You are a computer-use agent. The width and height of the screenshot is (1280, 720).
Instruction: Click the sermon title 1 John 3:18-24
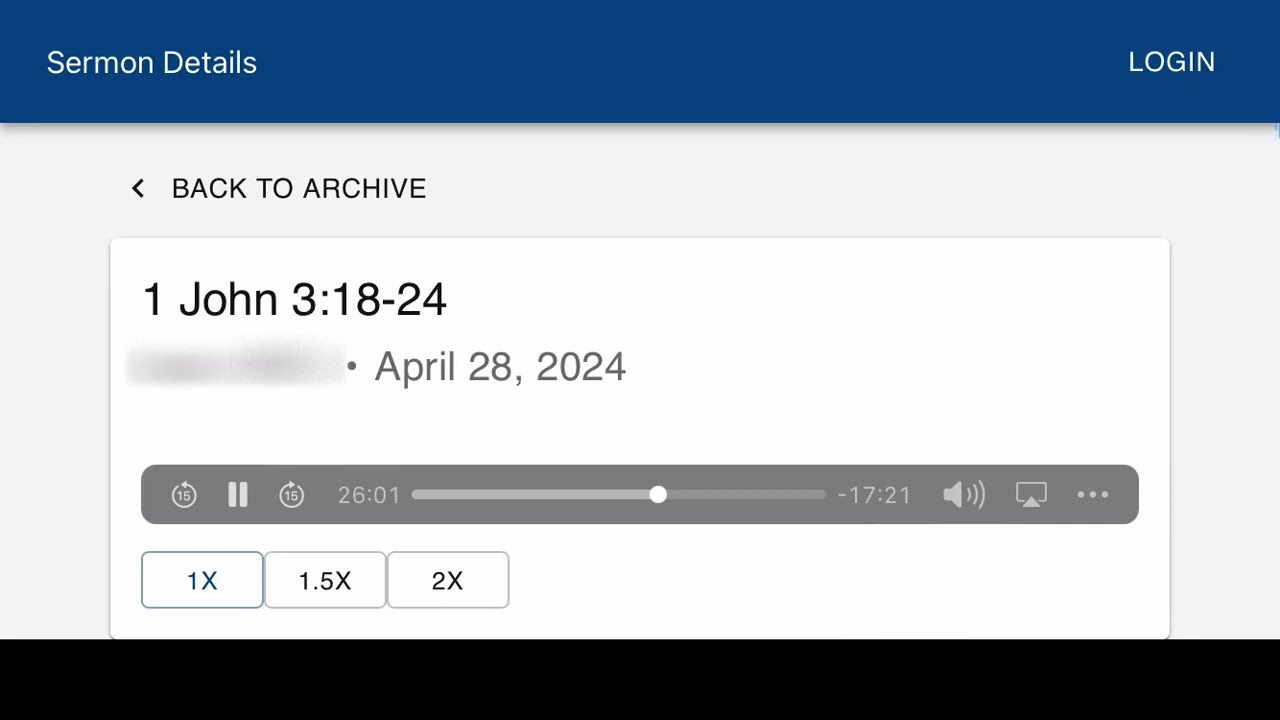pyautogui.click(x=295, y=299)
